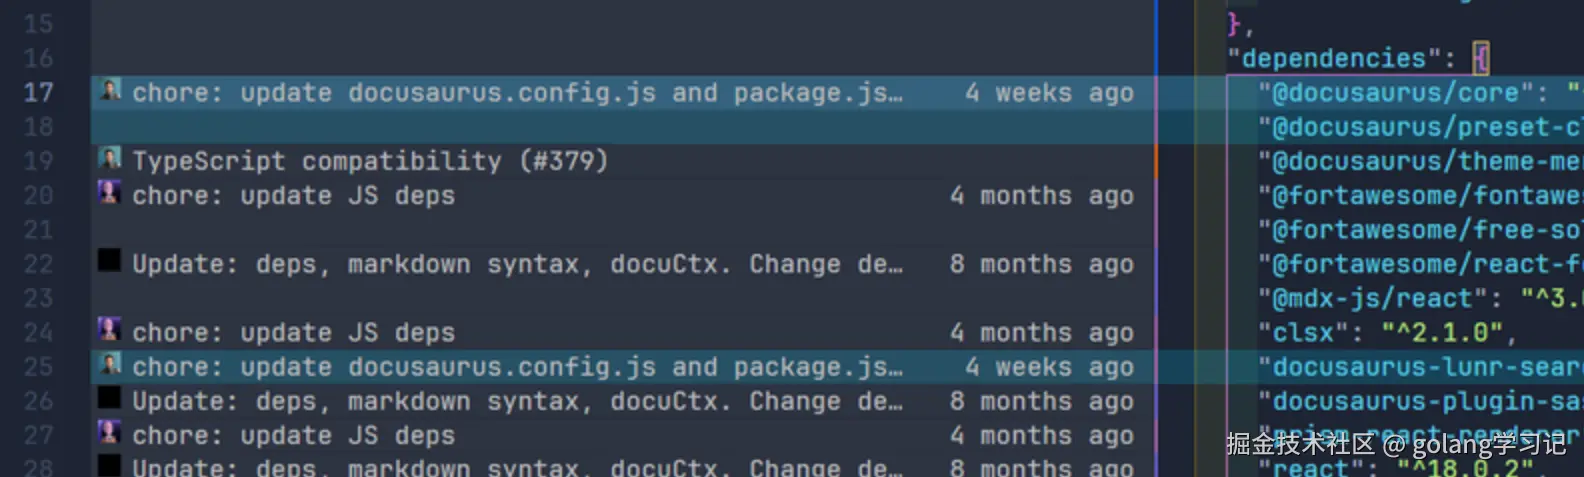
Task: Fold the "dependencies" block at its opening brace
Action: [1481, 58]
